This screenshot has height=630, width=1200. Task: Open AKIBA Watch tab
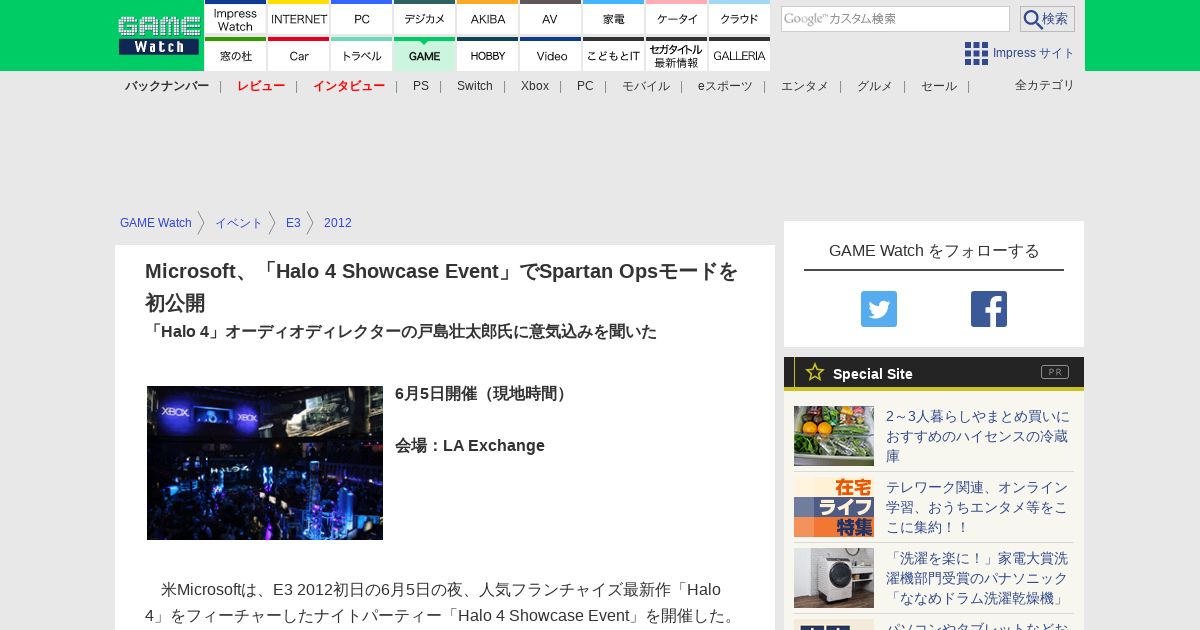[488, 17]
